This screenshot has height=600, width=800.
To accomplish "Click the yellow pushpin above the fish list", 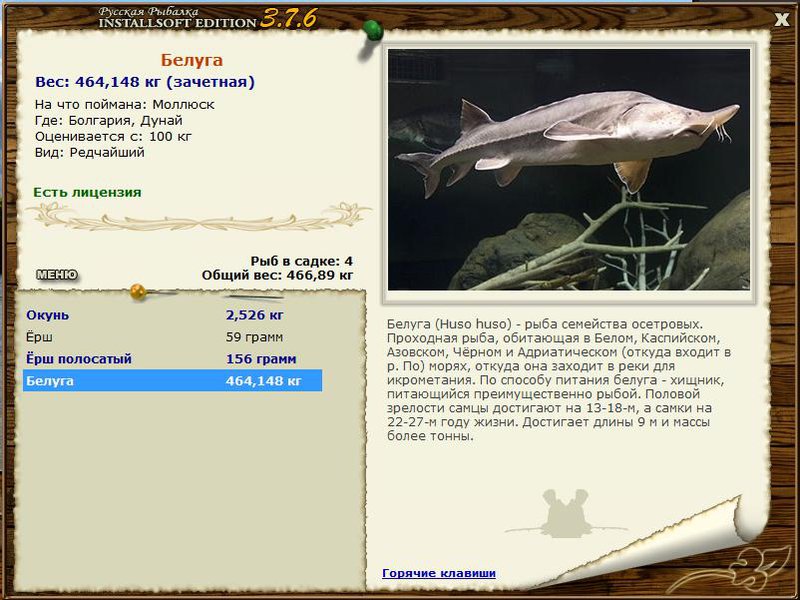I will click(138, 291).
